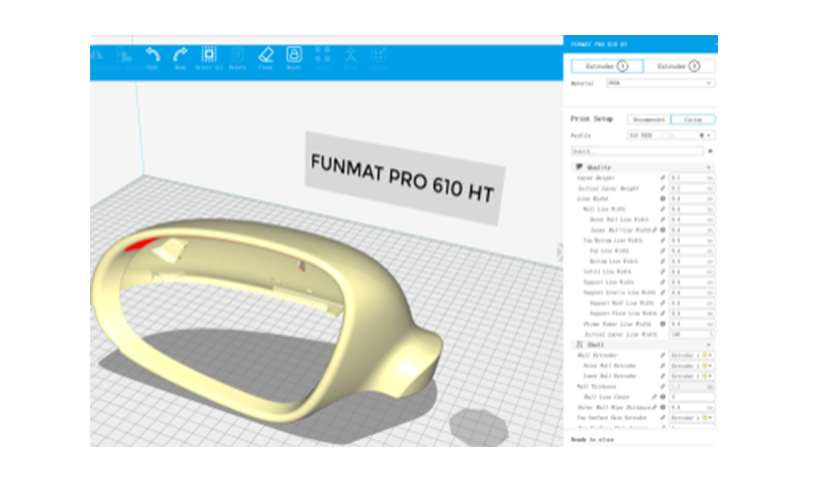
Task: Click the Delete trash icon in toolbar
Action: pyautogui.click(x=237, y=57)
